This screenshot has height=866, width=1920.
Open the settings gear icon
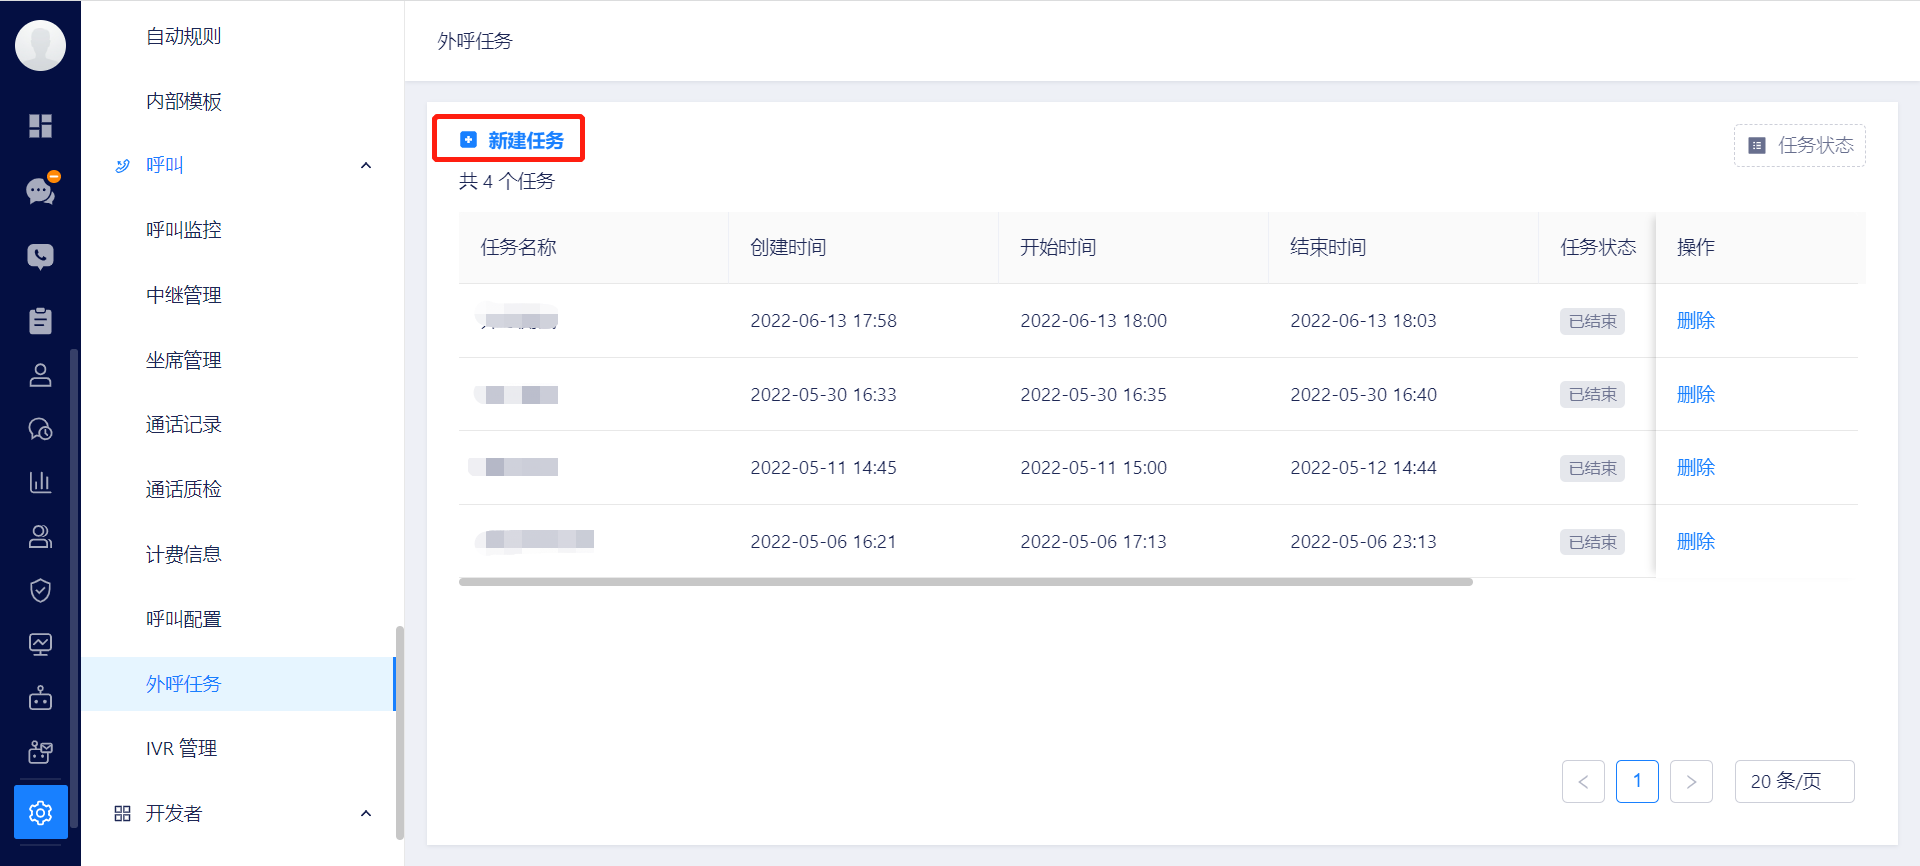[40, 812]
